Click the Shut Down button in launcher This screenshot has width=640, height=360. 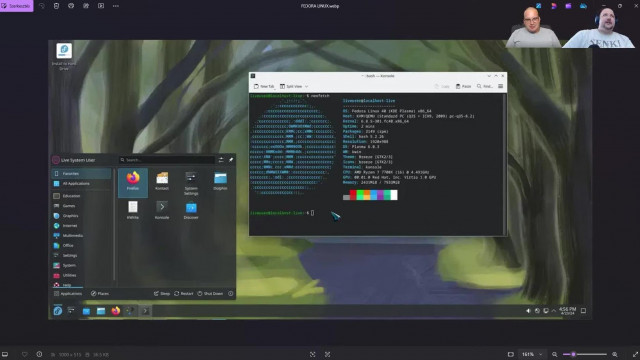pos(210,293)
